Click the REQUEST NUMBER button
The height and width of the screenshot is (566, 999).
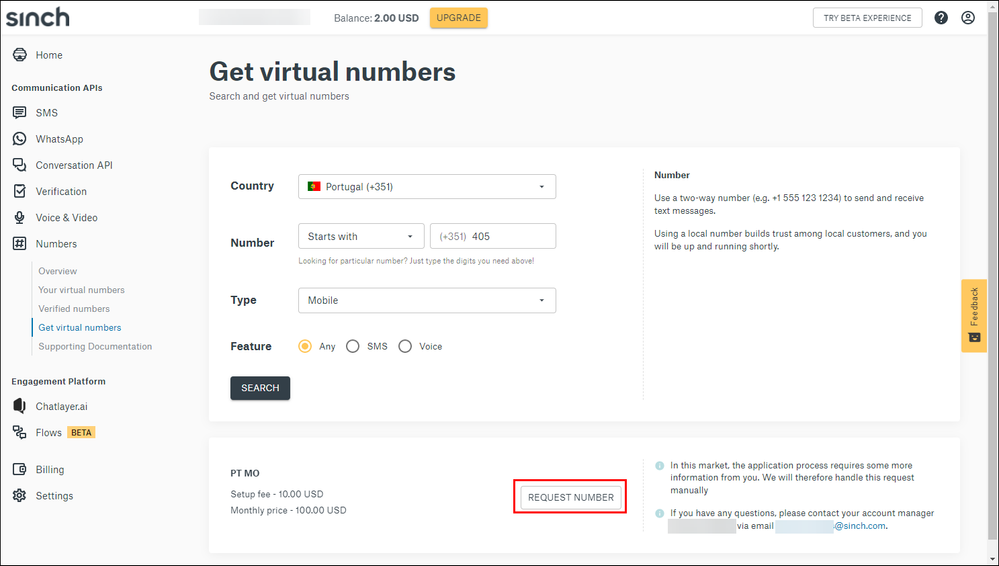[571, 497]
